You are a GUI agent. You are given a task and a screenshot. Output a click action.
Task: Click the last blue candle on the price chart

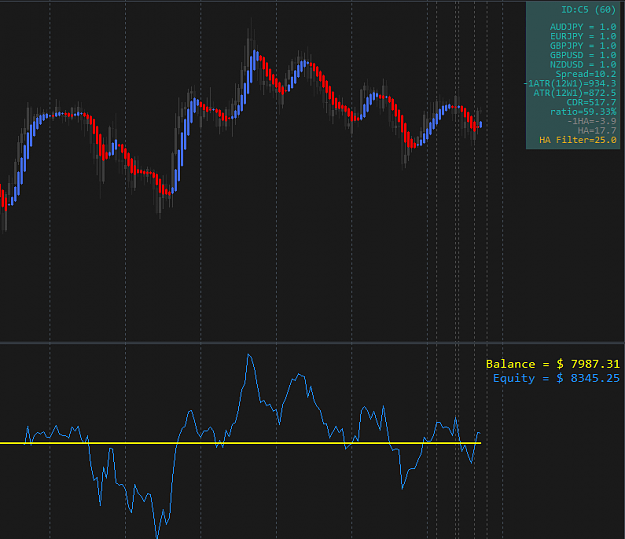tap(481, 124)
